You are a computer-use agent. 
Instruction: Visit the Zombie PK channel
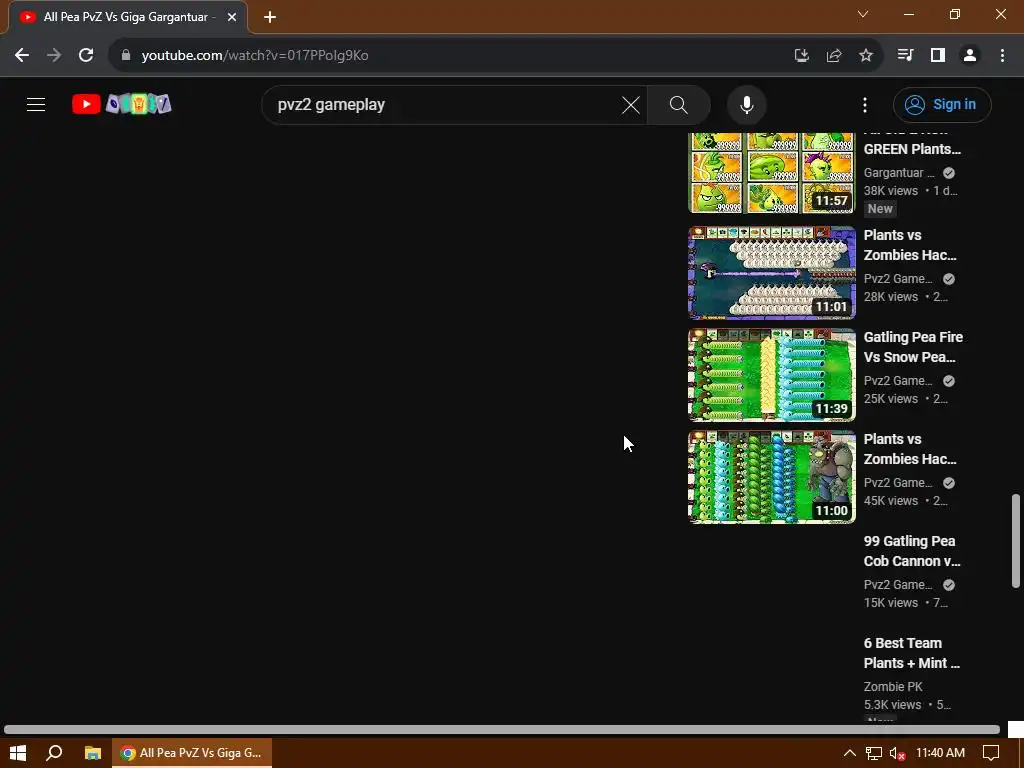click(x=893, y=687)
